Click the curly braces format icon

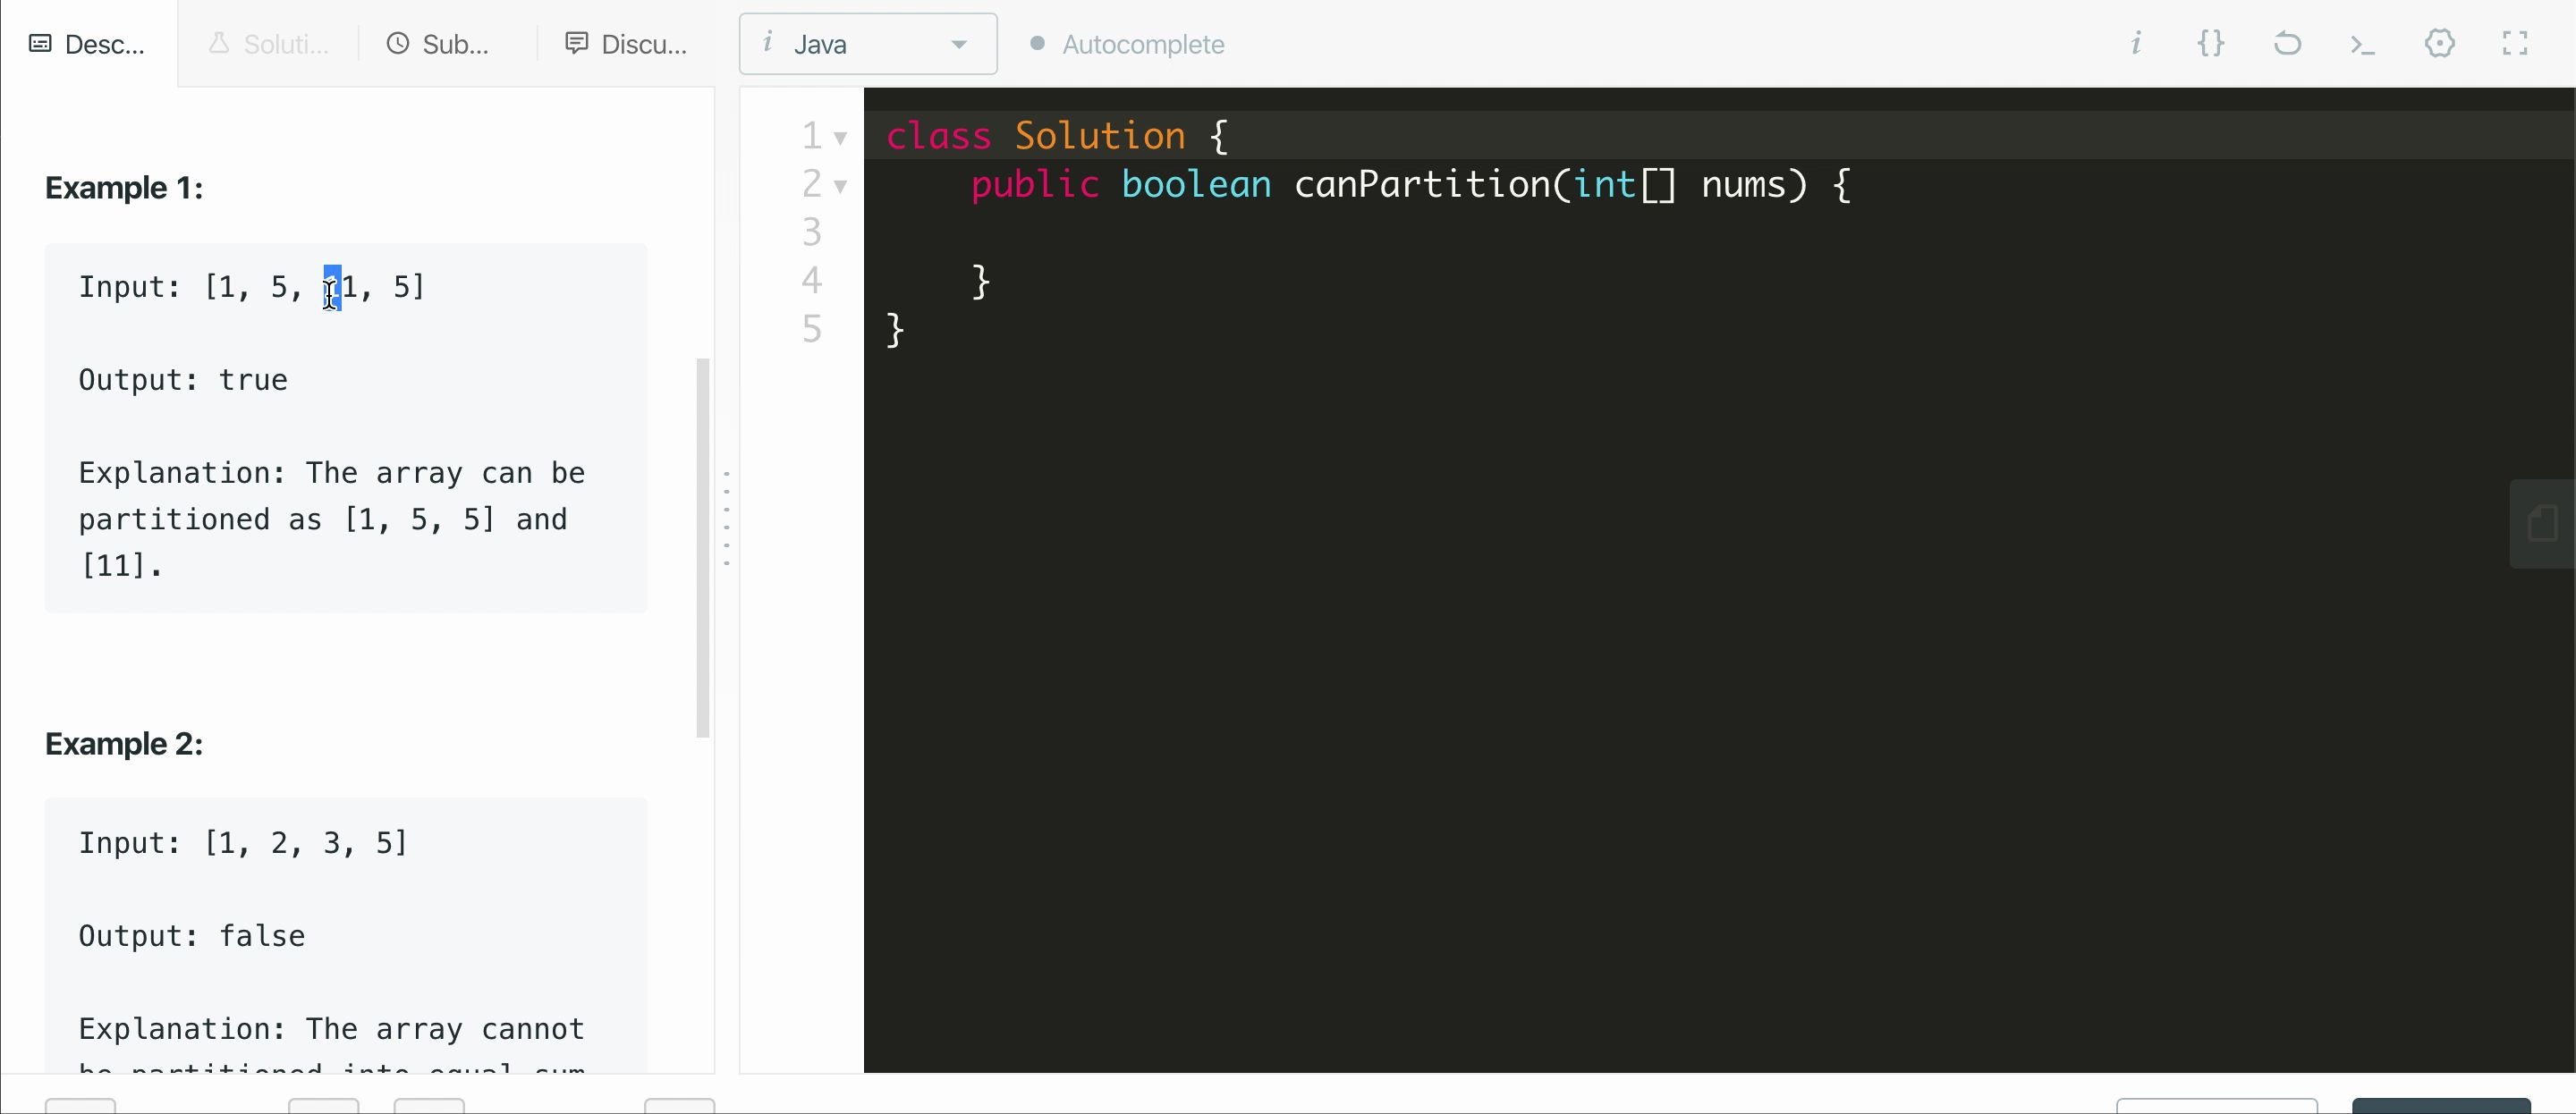point(2211,43)
